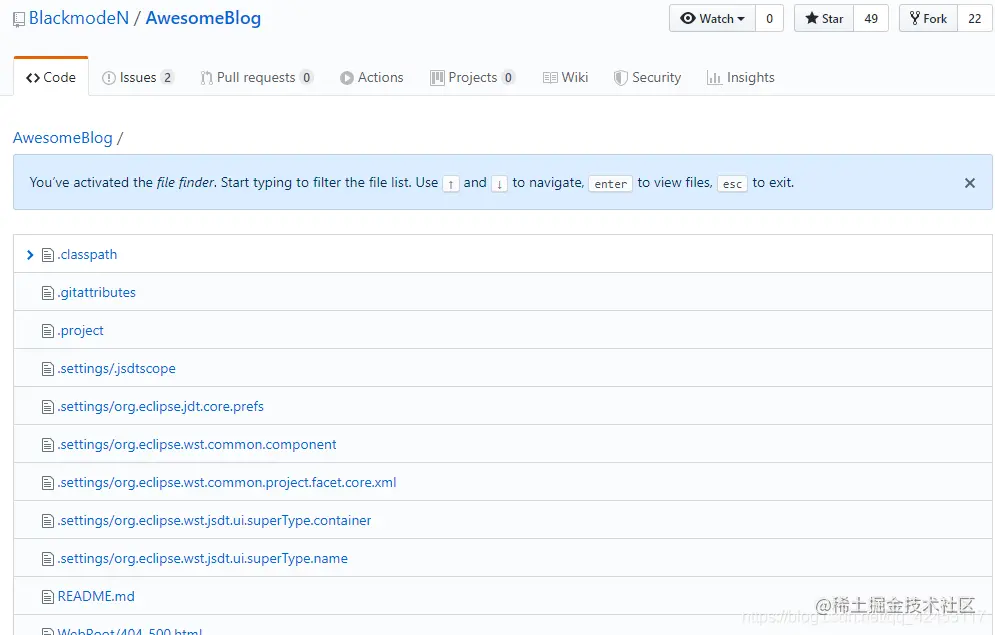Click the repository book icon beside BlackmodeN
The image size is (995, 635).
pos(19,20)
